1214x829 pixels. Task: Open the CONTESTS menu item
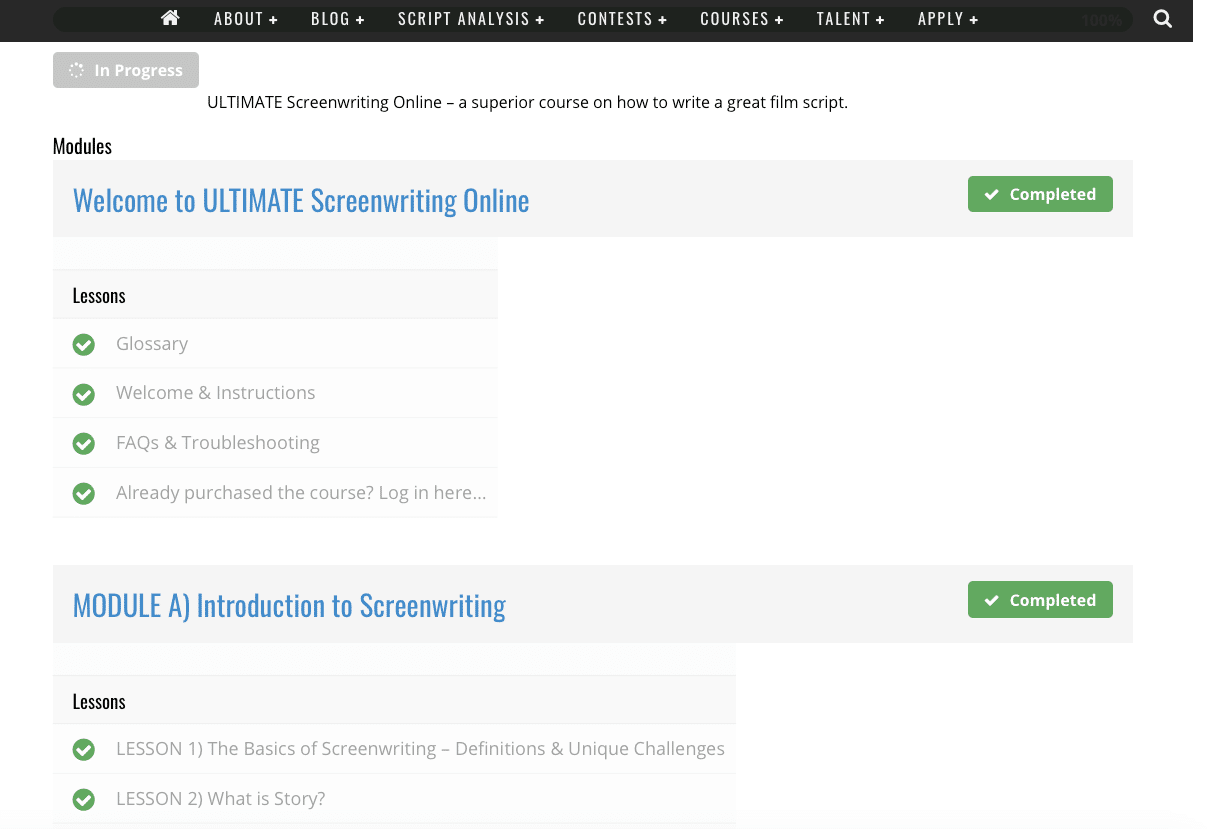point(622,19)
